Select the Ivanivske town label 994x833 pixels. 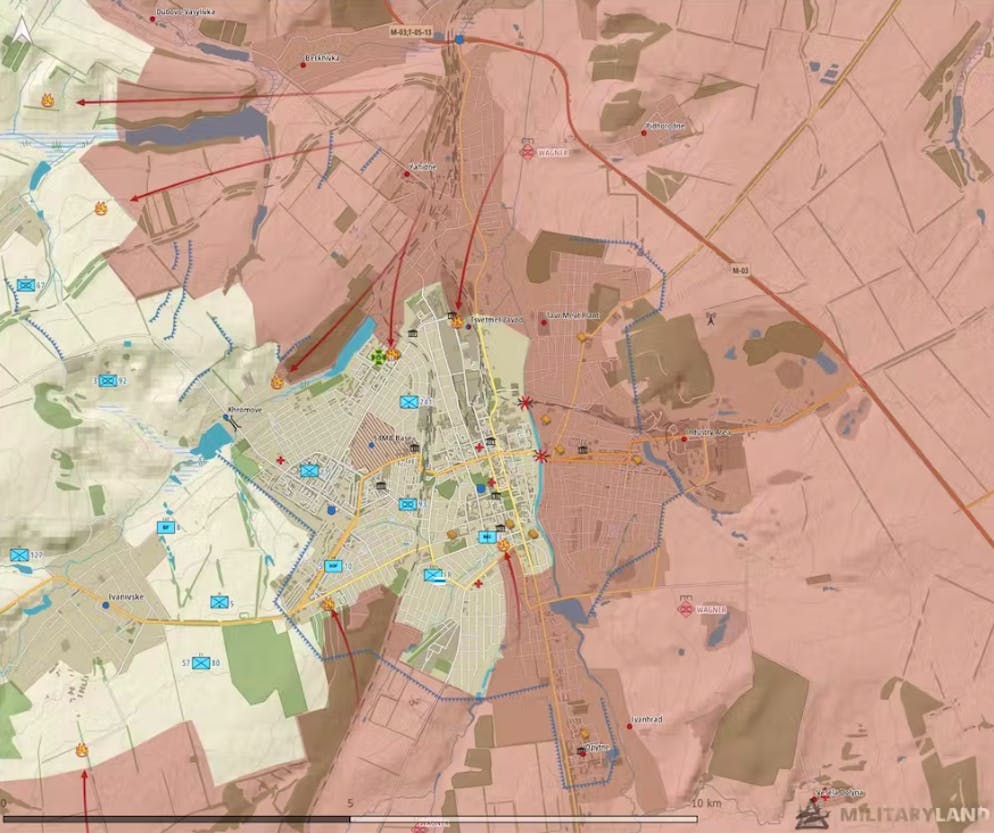click(126, 597)
